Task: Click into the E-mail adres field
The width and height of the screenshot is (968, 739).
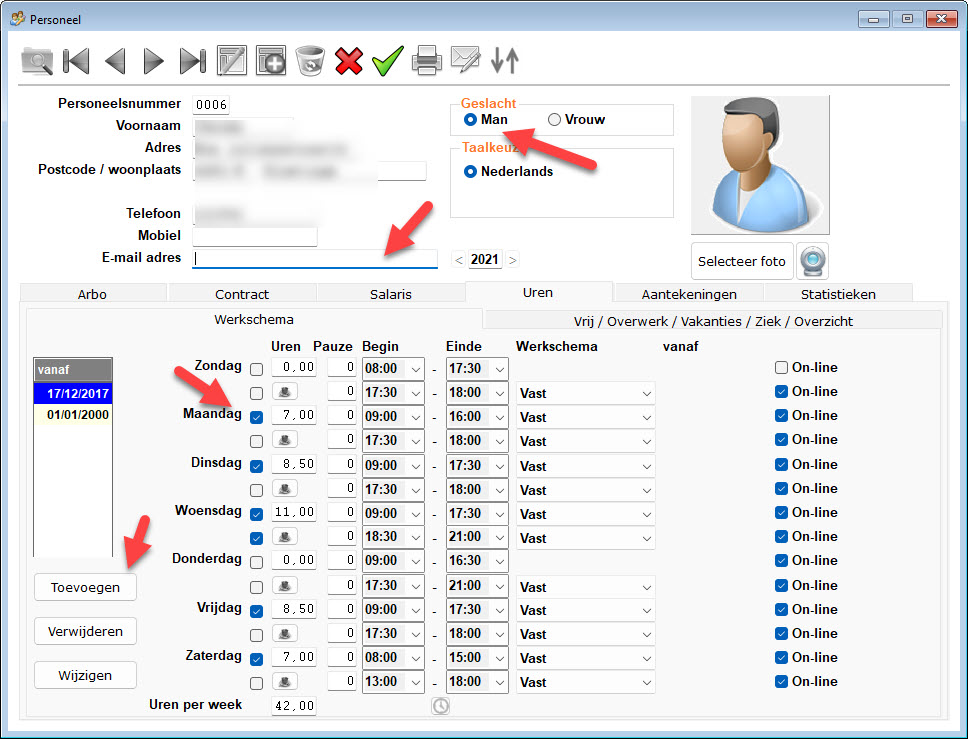Action: click(315, 259)
